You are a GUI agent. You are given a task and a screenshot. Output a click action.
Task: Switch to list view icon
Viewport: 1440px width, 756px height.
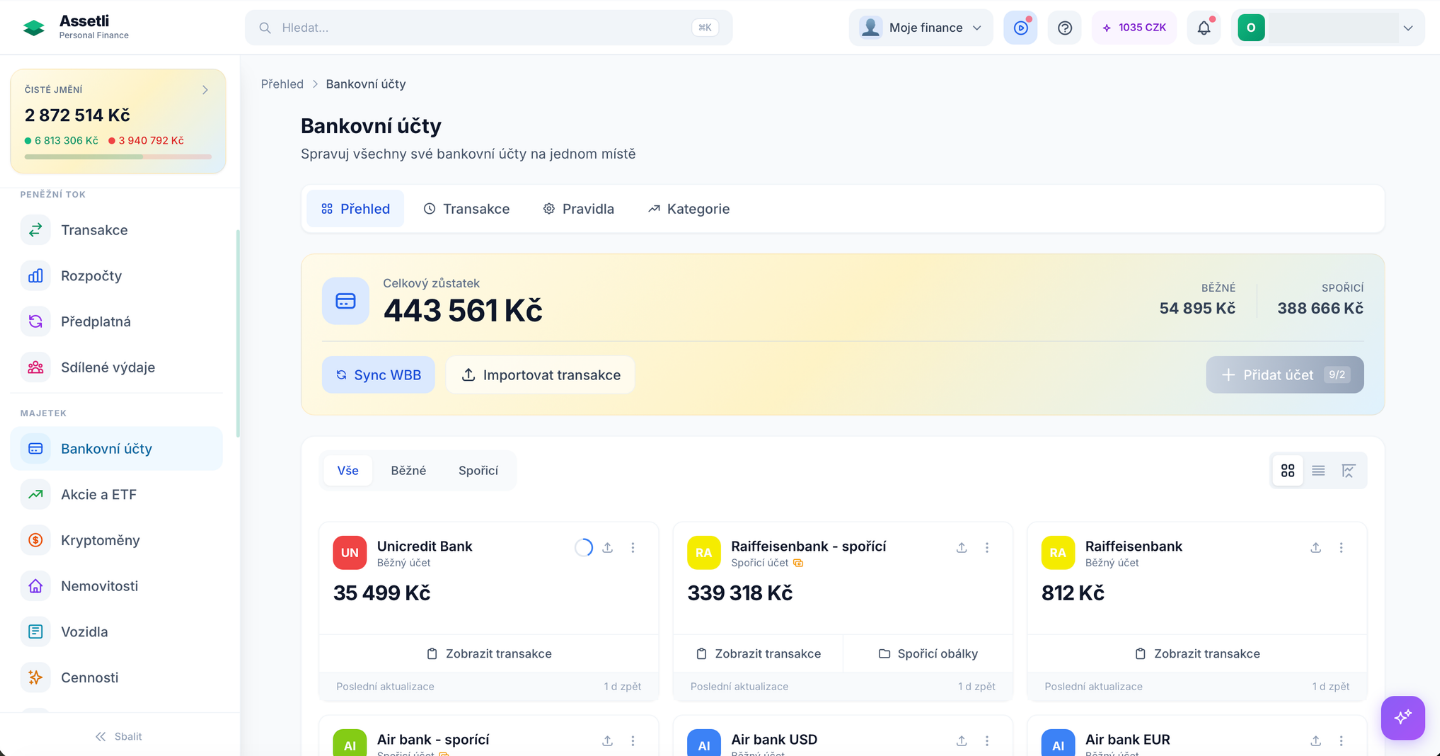(1318, 470)
